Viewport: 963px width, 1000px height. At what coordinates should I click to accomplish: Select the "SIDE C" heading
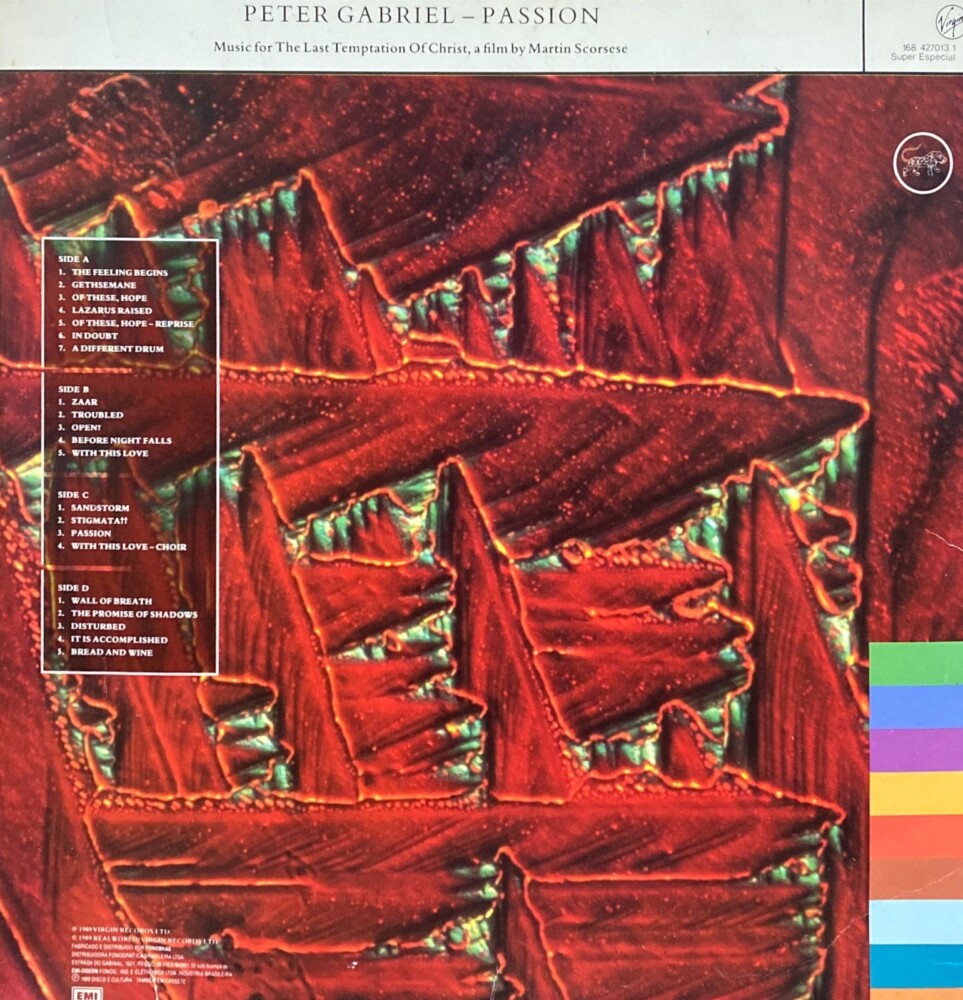pos(73,494)
